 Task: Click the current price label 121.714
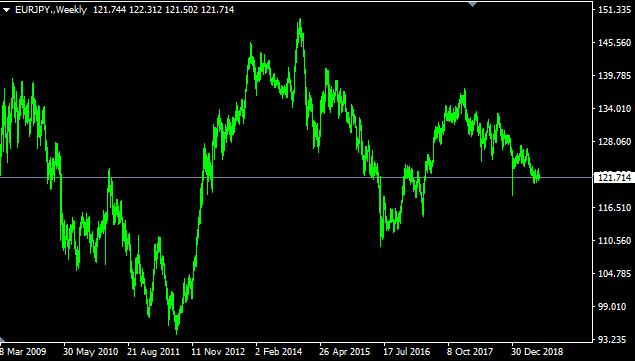[614, 177]
